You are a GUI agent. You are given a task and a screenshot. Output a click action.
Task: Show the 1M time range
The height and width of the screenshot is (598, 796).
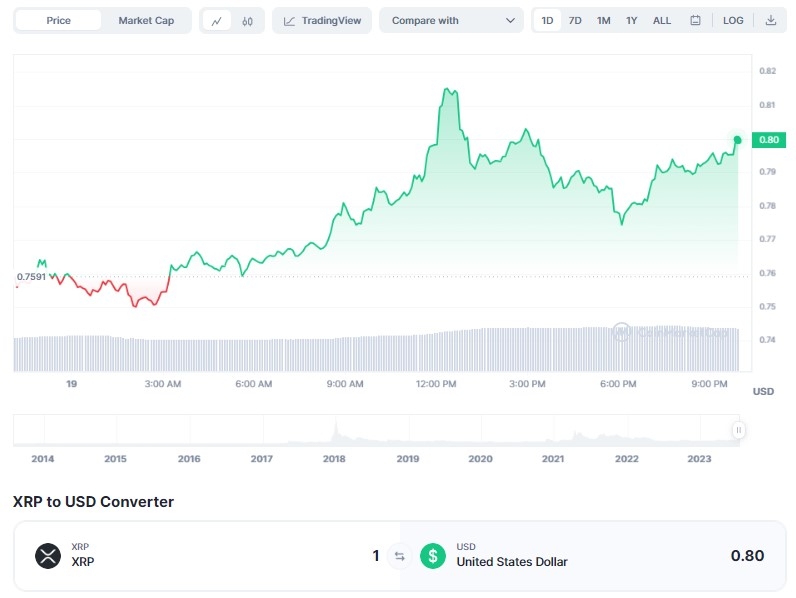(x=603, y=21)
